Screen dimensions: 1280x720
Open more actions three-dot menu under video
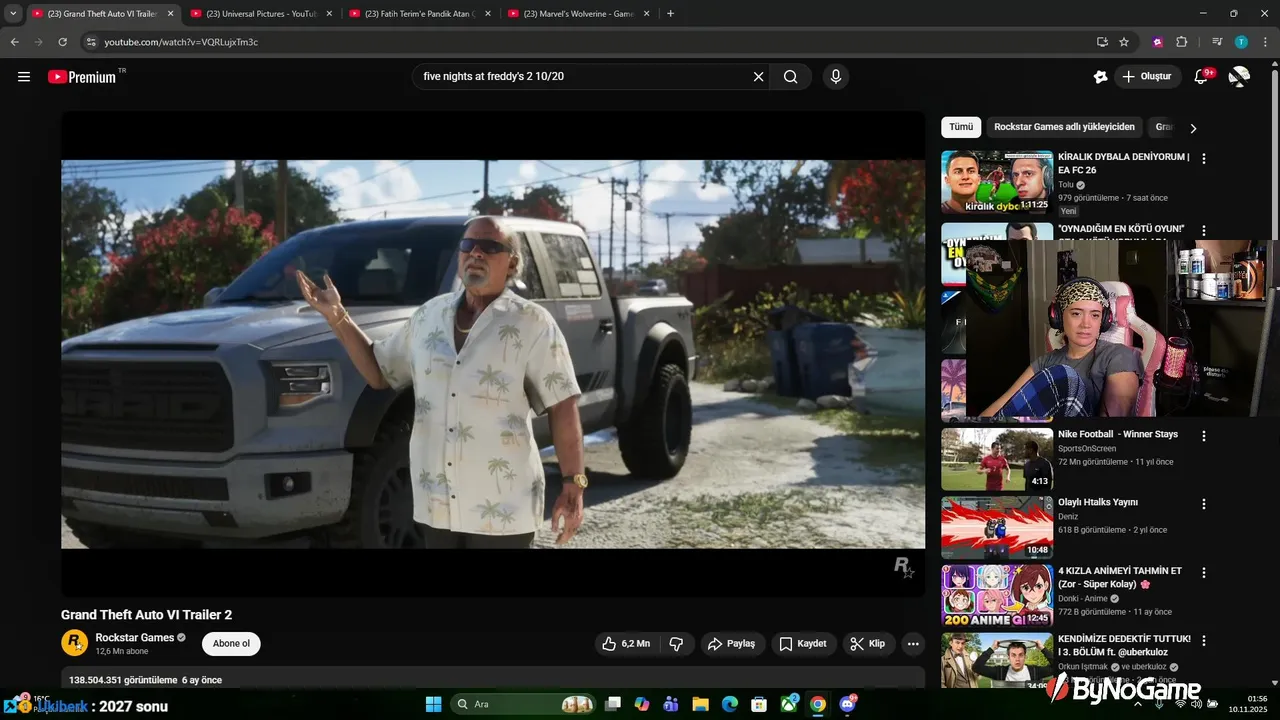coord(913,644)
